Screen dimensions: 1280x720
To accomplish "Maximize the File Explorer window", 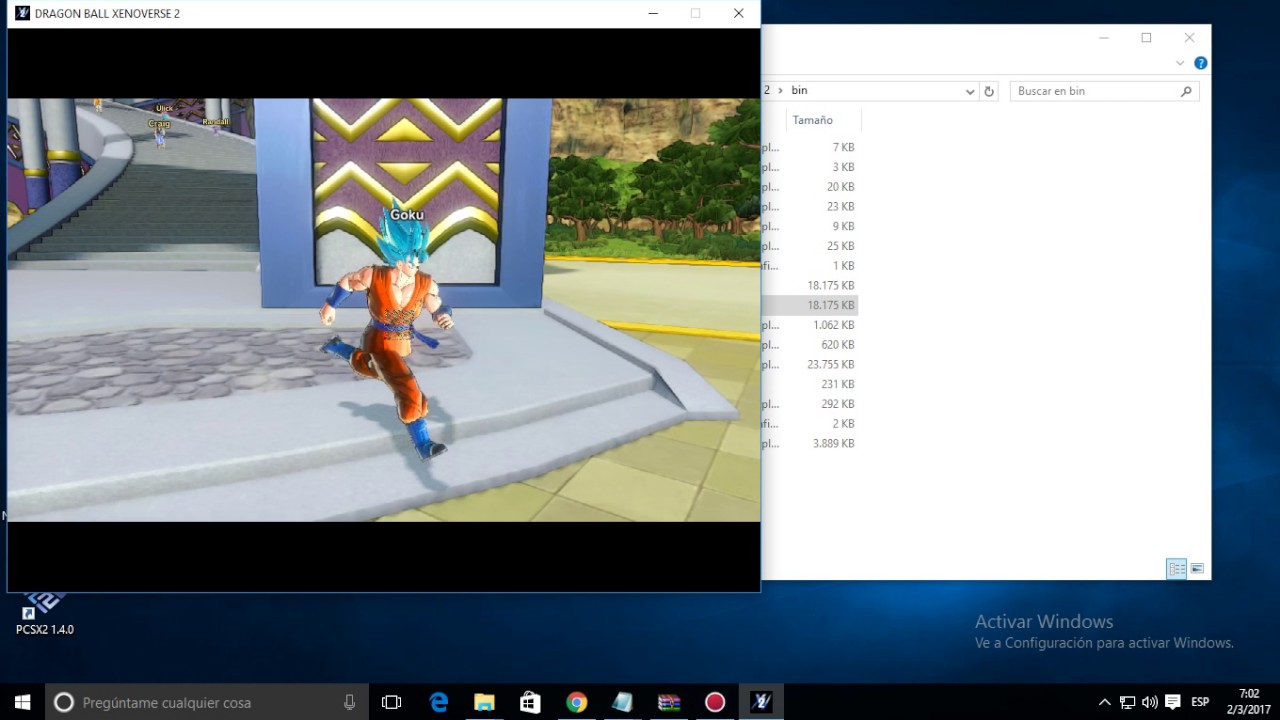I will pos(1146,38).
